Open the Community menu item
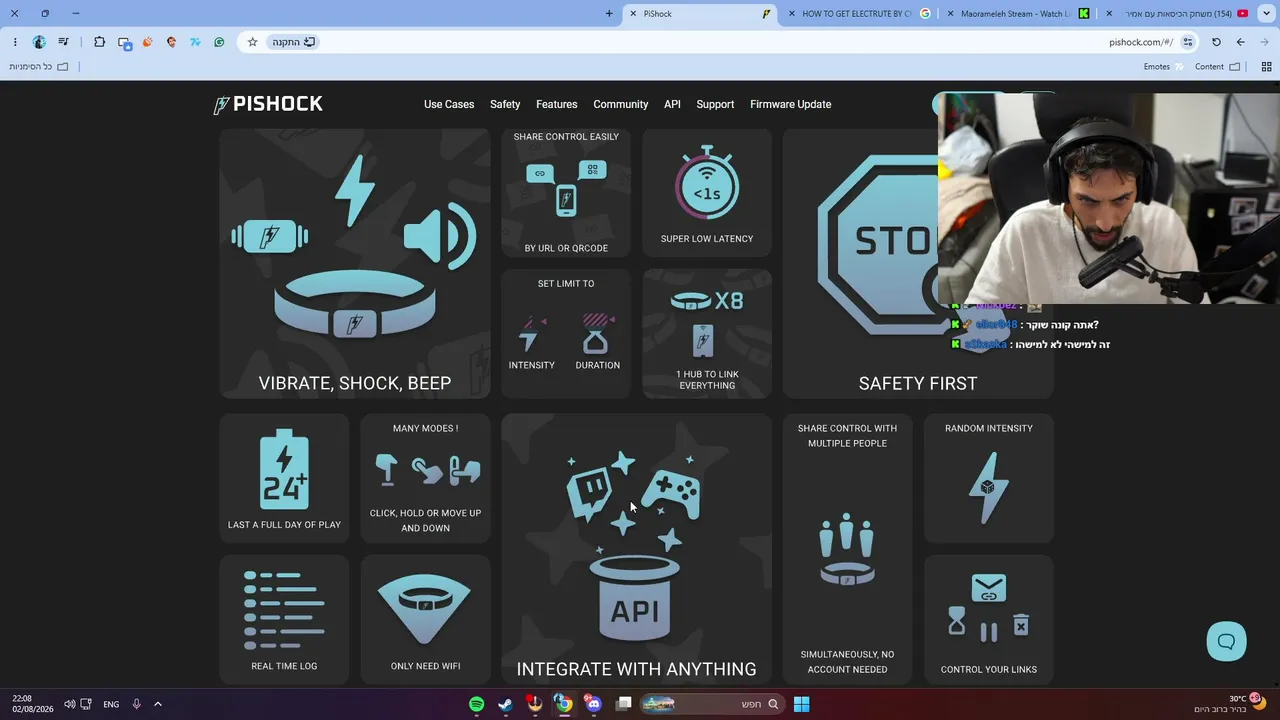1280x720 pixels. (621, 104)
